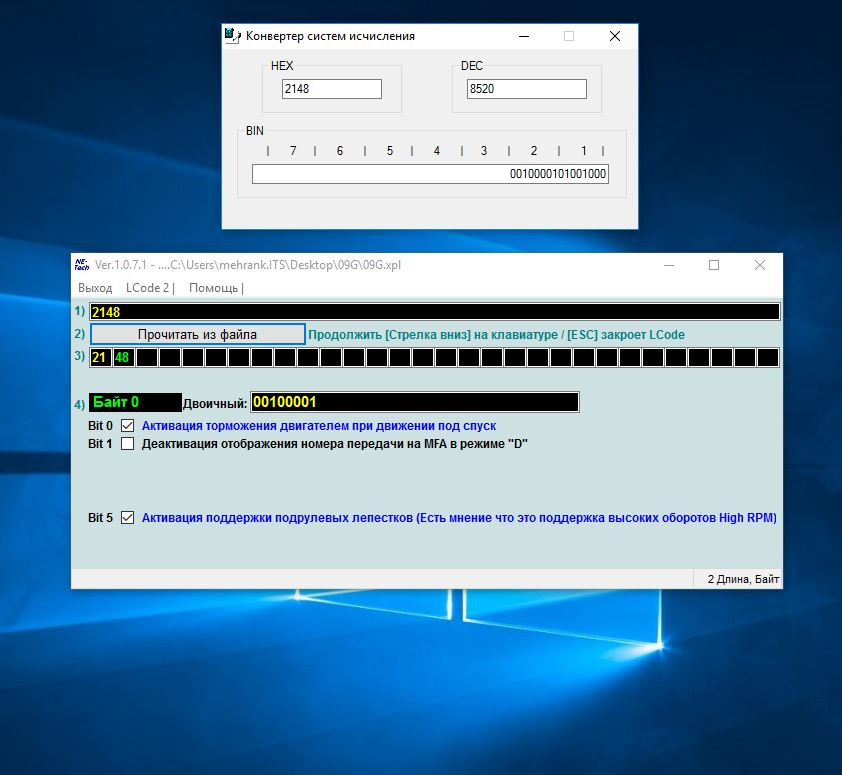842x775 pixels.
Task: Click the Bit 1 description text about MFA
Action: click(x=335, y=444)
